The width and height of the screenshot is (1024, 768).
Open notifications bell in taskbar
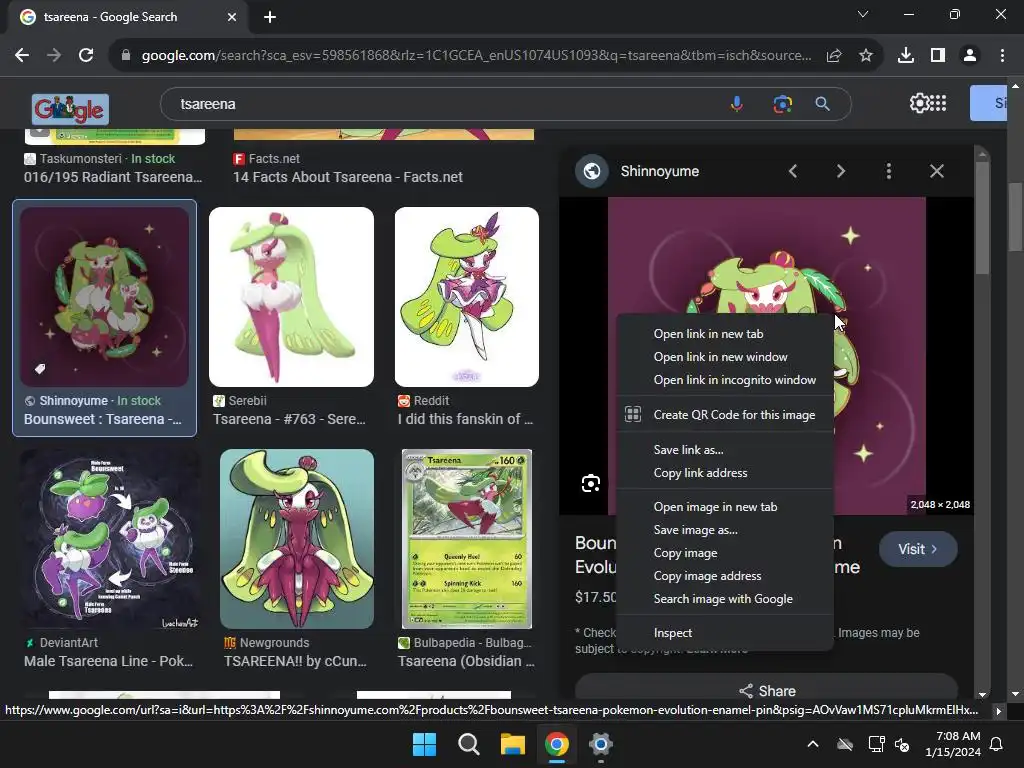pyautogui.click(x=997, y=744)
